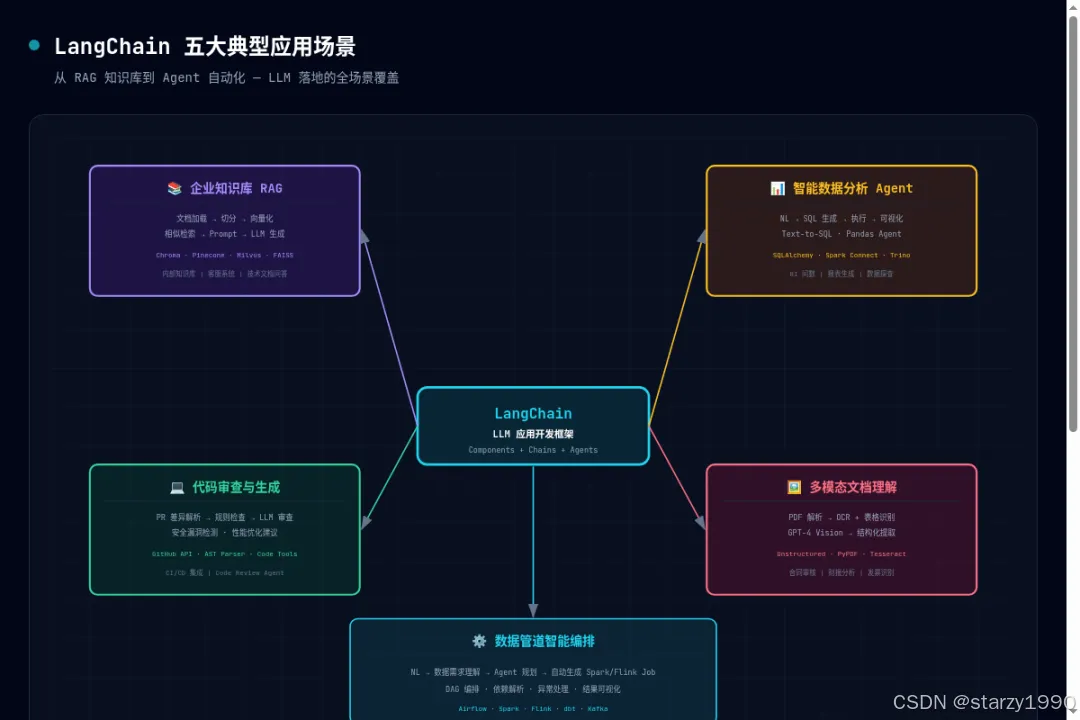The height and width of the screenshot is (720, 1080).
Task: Click the 内部知识库 use-case line in the RAG card
Action: pos(225,274)
